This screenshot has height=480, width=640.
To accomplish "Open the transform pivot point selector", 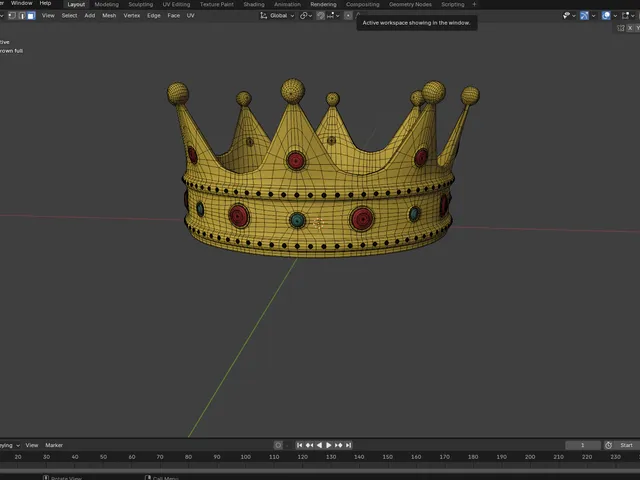I will pyautogui.click(x=306, y=16).
